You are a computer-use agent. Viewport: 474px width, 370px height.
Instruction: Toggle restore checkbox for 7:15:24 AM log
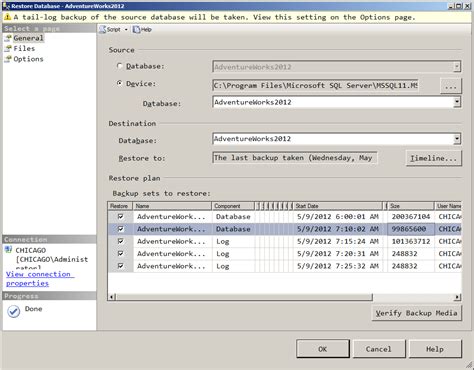pyautogui.click(x=121, y=241)
